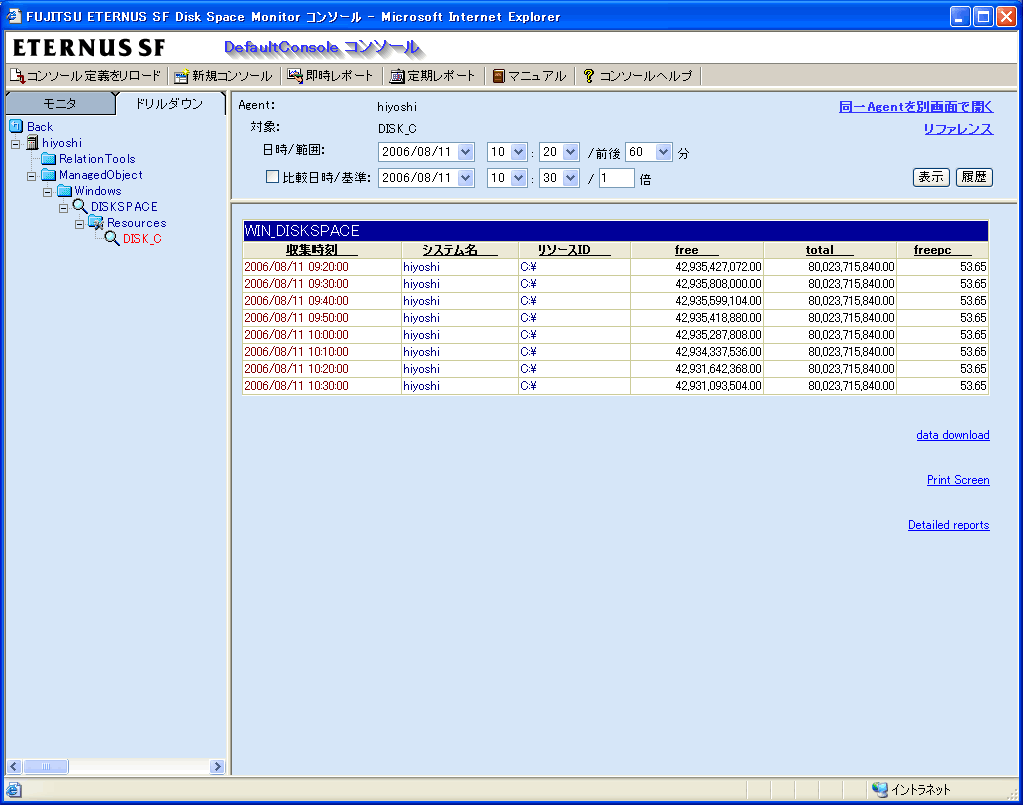The height and width of the screenshot is (805, 1025).
Task: Click the left panel scroll left arrow
Action: tap(14, 766)
